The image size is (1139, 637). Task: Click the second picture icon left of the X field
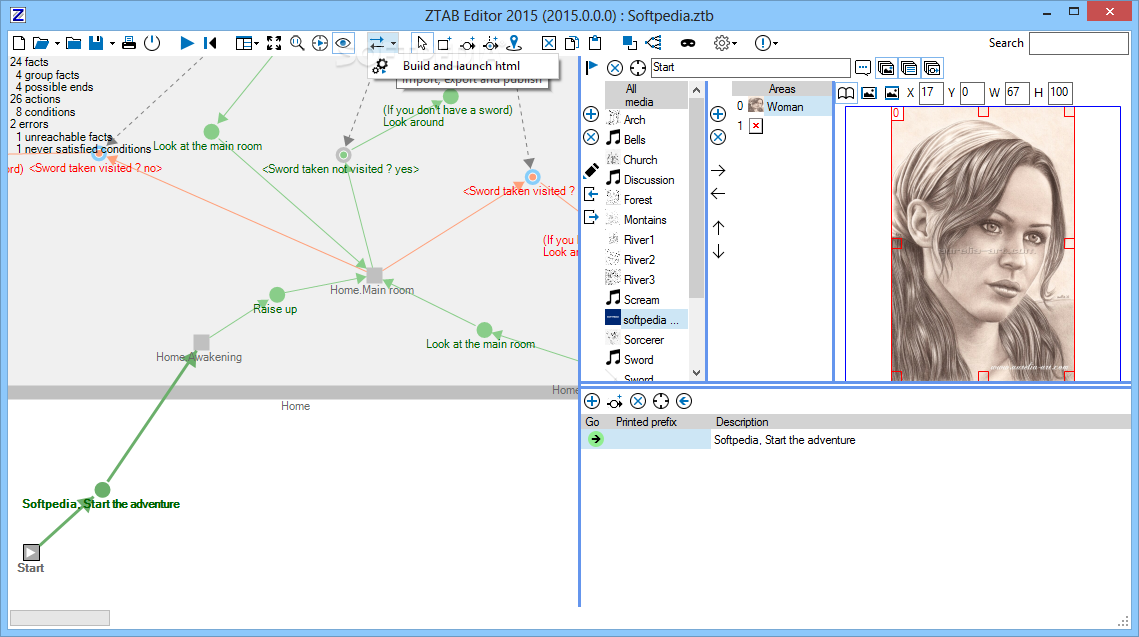(892, 93)
